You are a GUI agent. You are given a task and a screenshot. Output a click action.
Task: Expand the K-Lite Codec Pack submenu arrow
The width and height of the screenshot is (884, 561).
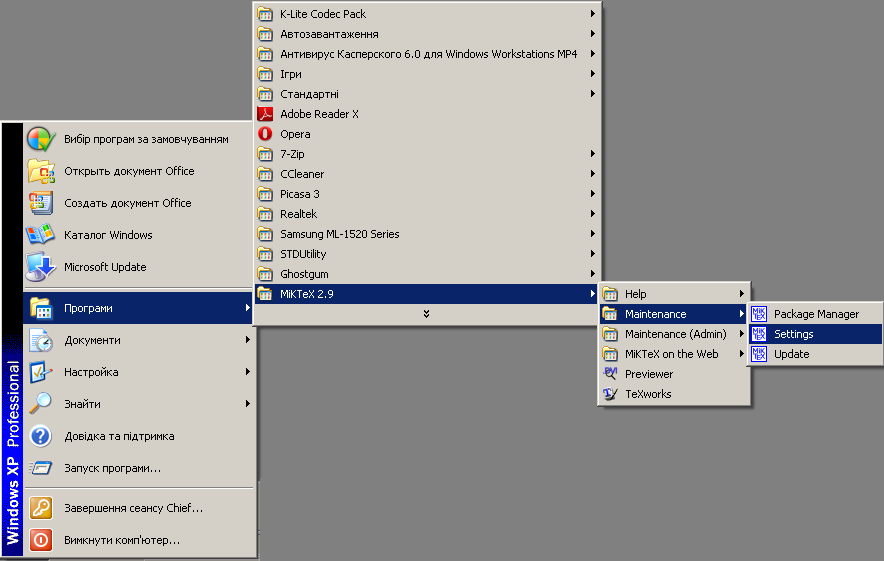click(x=593, y=14)
